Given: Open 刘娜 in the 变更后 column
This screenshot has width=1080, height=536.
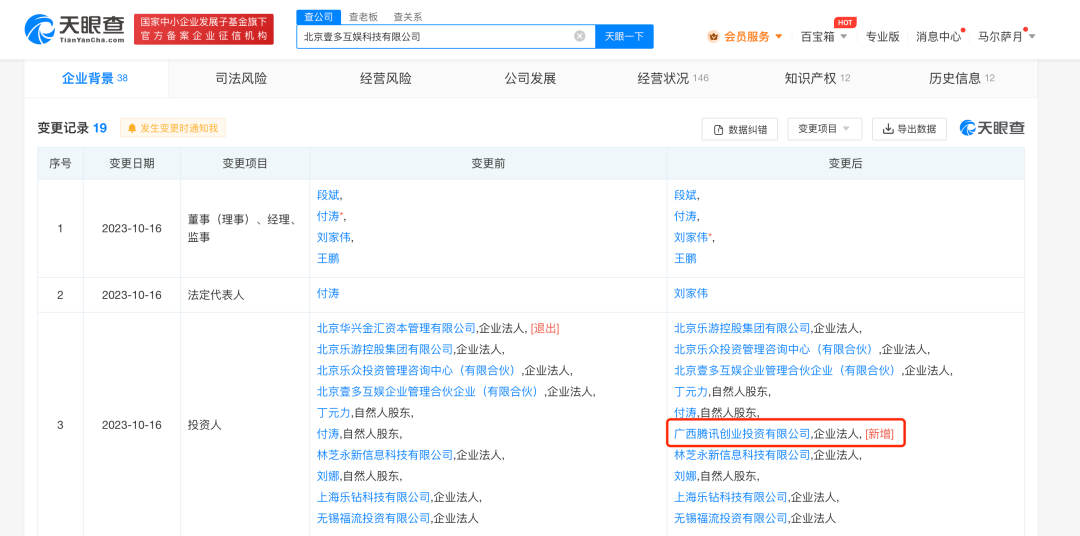Looking at the screenshot, I should [685, 475].
